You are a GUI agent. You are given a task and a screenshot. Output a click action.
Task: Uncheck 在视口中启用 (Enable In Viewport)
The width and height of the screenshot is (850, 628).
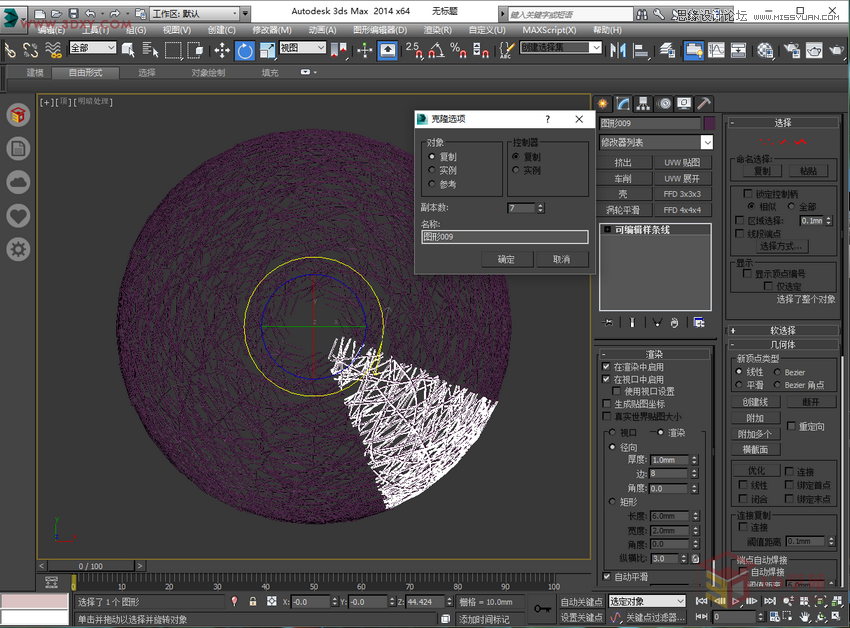point(606,379)
